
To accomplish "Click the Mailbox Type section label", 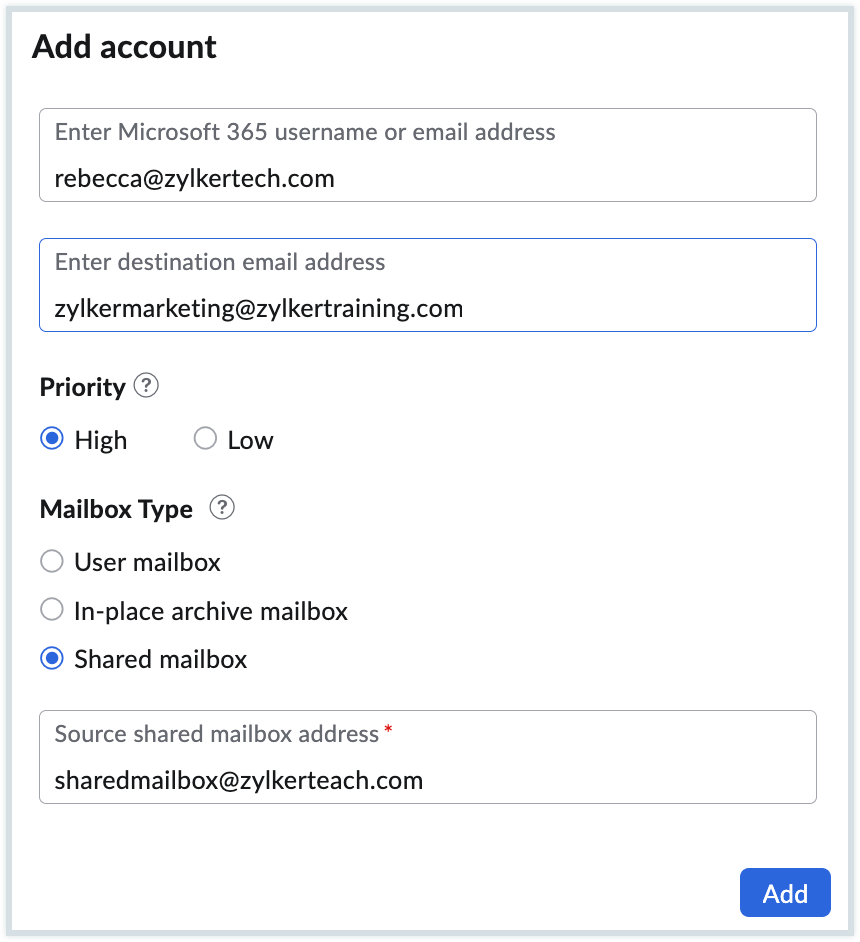I will coord(116,509).
